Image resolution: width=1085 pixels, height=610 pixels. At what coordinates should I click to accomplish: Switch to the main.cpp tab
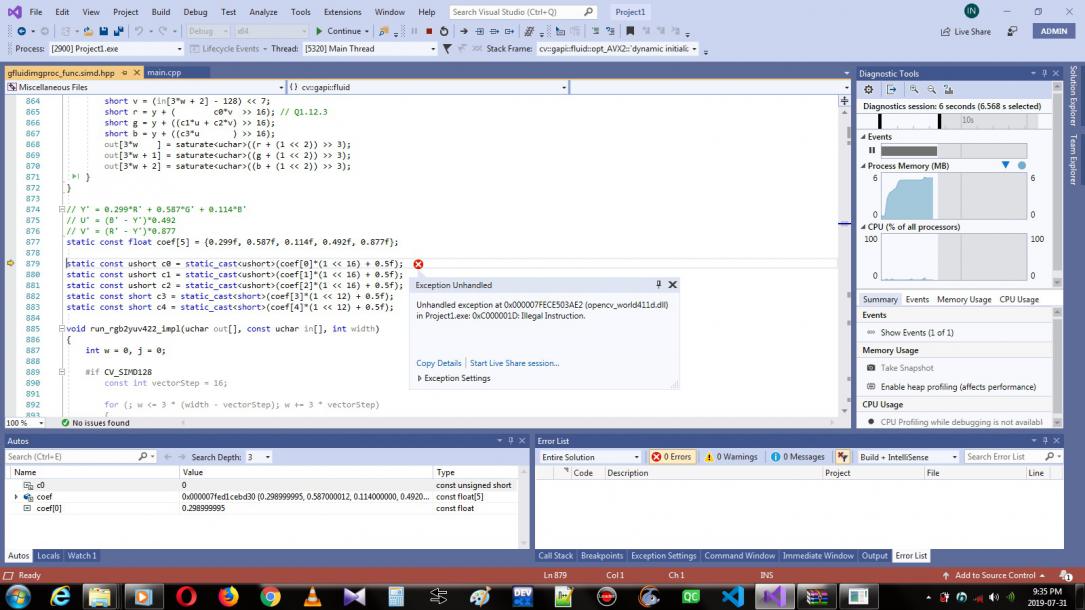coord(163,72)
